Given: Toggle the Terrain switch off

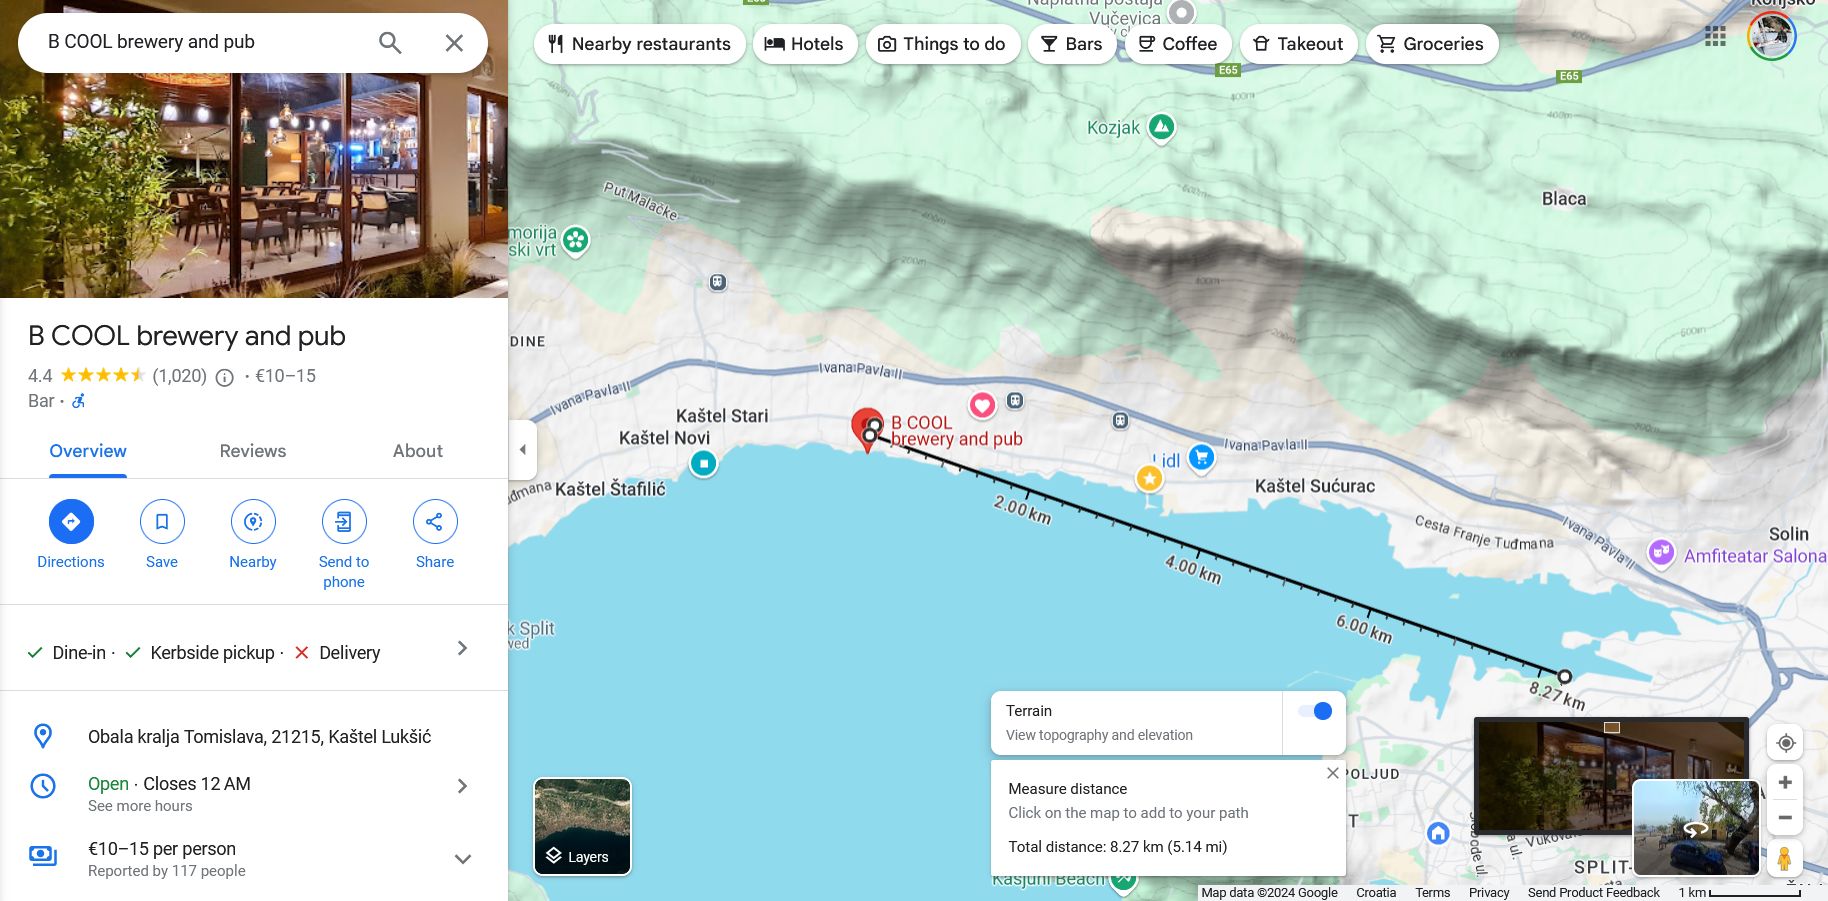Looking at the screenshot, I should click(1314, 711).
